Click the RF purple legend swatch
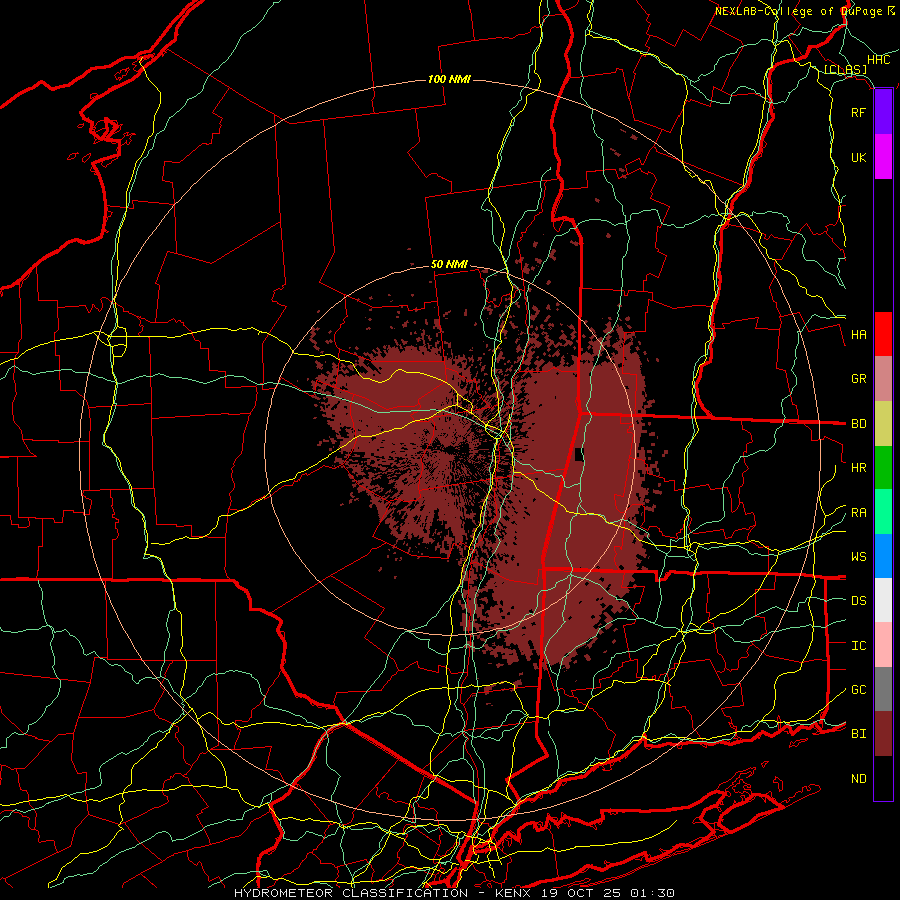Viewport: 900px width, 900px height. tap(883, 112)
